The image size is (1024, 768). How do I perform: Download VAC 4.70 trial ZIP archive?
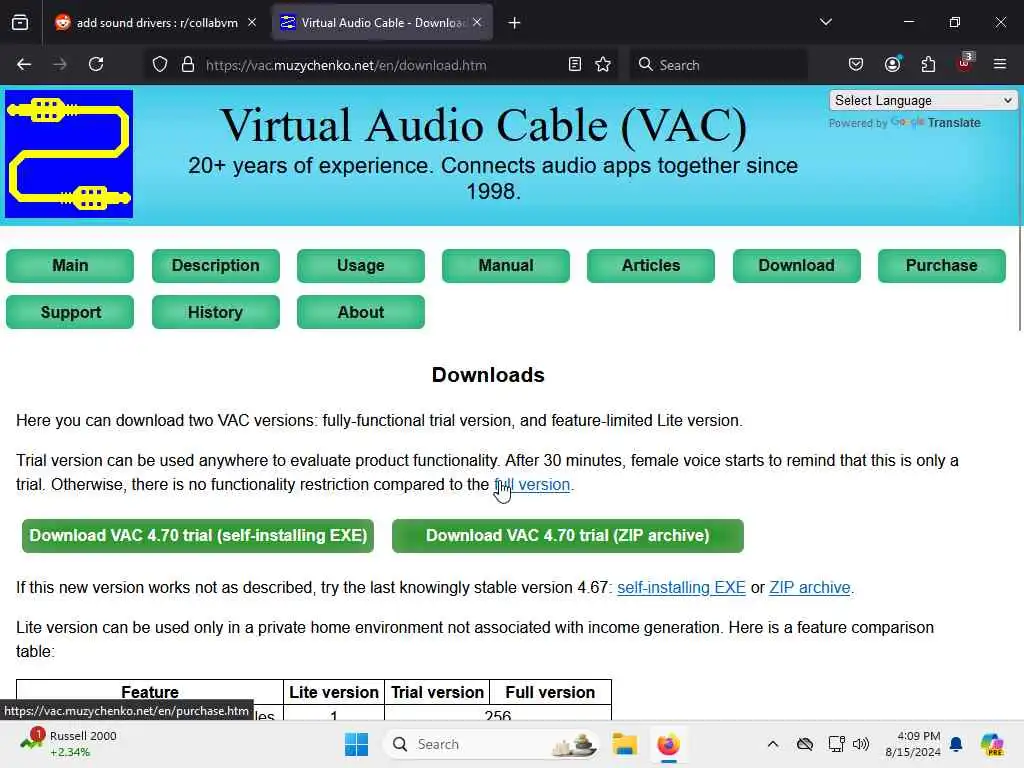pyautogui.click(x=568, y=536)
